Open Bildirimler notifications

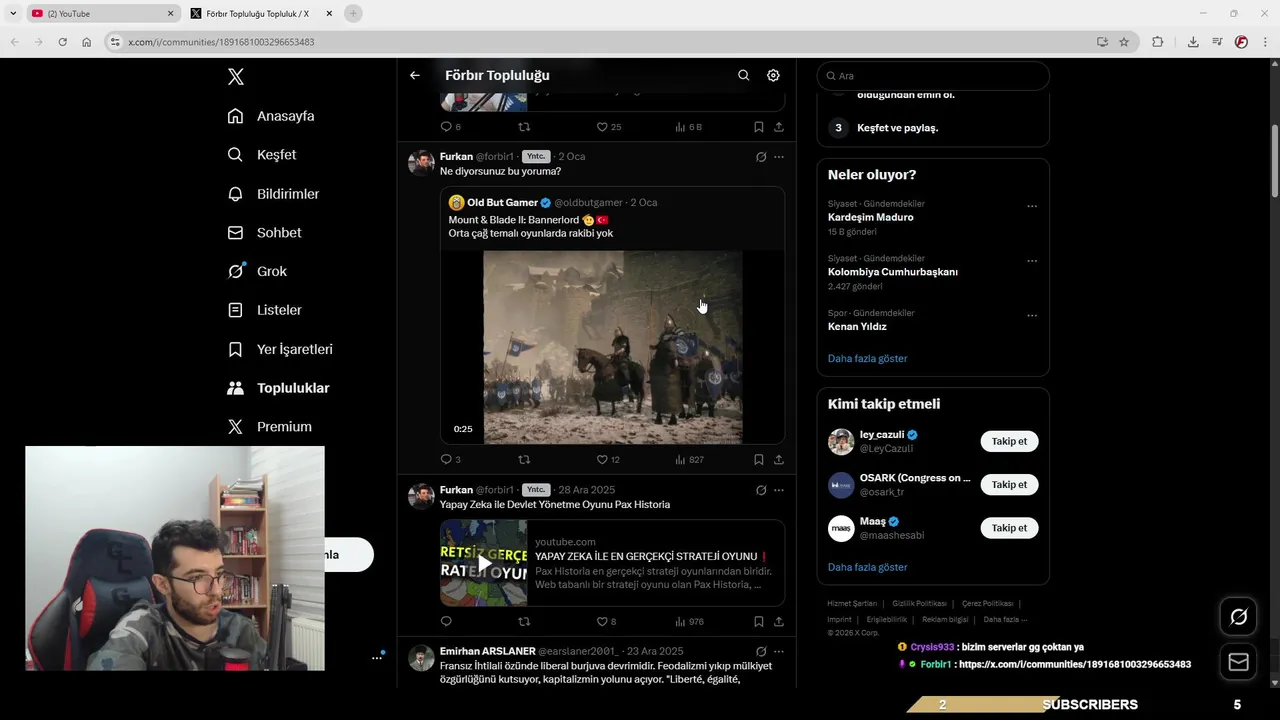pos(273,194)
